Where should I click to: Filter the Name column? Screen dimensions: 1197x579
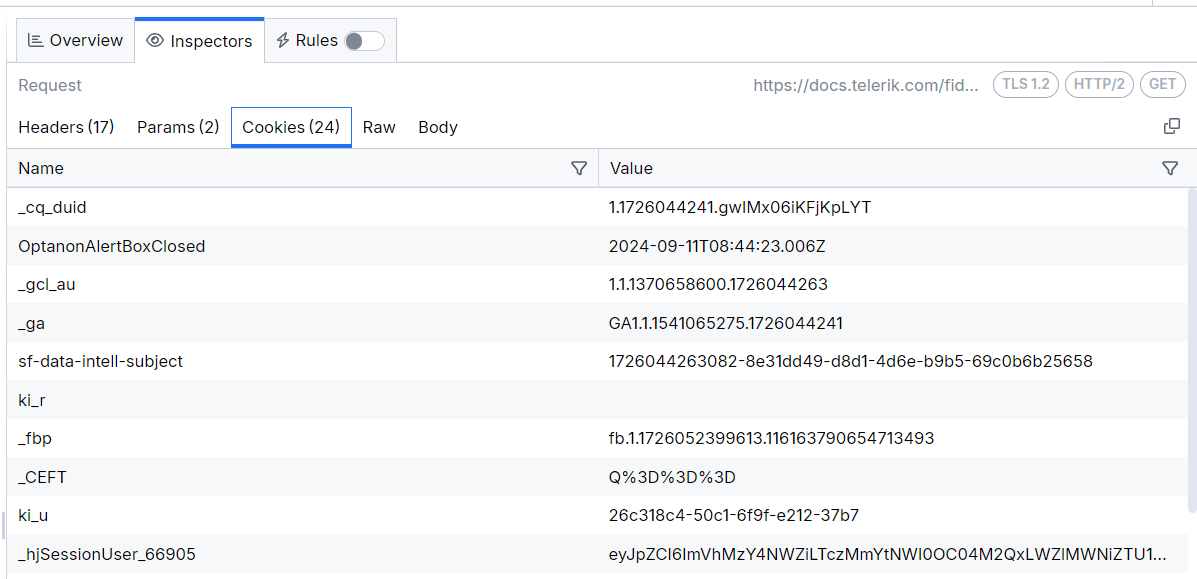[x=578, y=168]
